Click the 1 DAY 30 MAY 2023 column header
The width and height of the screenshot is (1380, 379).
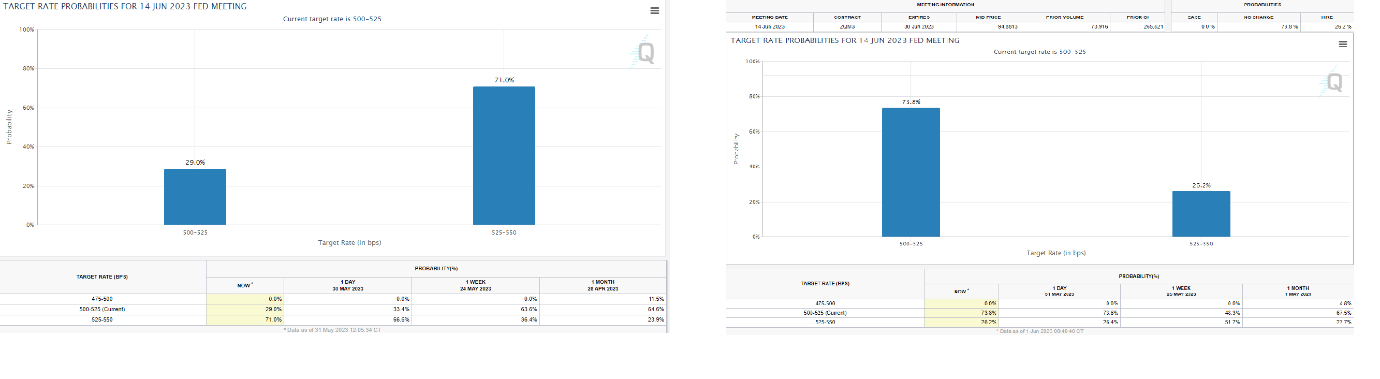click(x=348, y=285)
